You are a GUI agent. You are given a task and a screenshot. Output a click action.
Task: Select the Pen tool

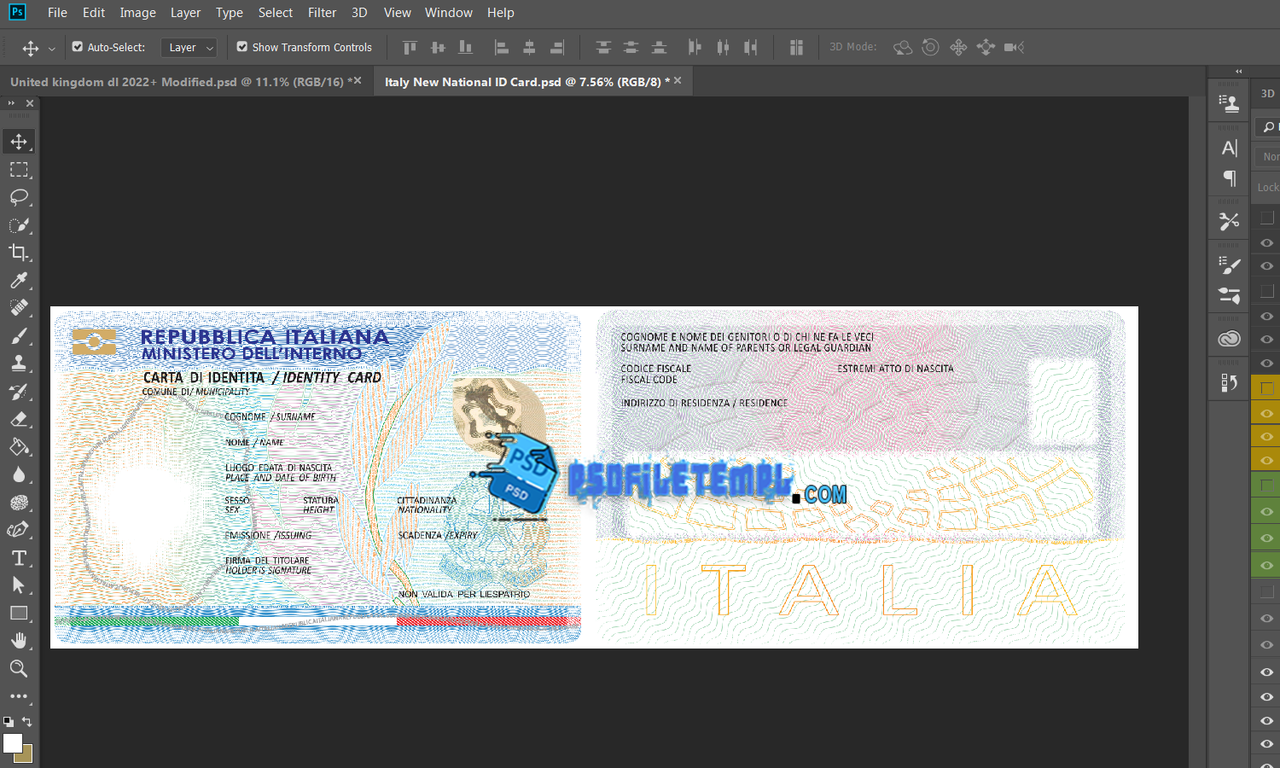(x=19, y=530)
